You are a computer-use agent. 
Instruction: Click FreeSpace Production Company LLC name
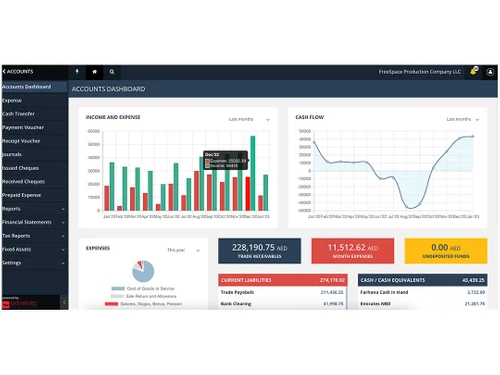420,72
